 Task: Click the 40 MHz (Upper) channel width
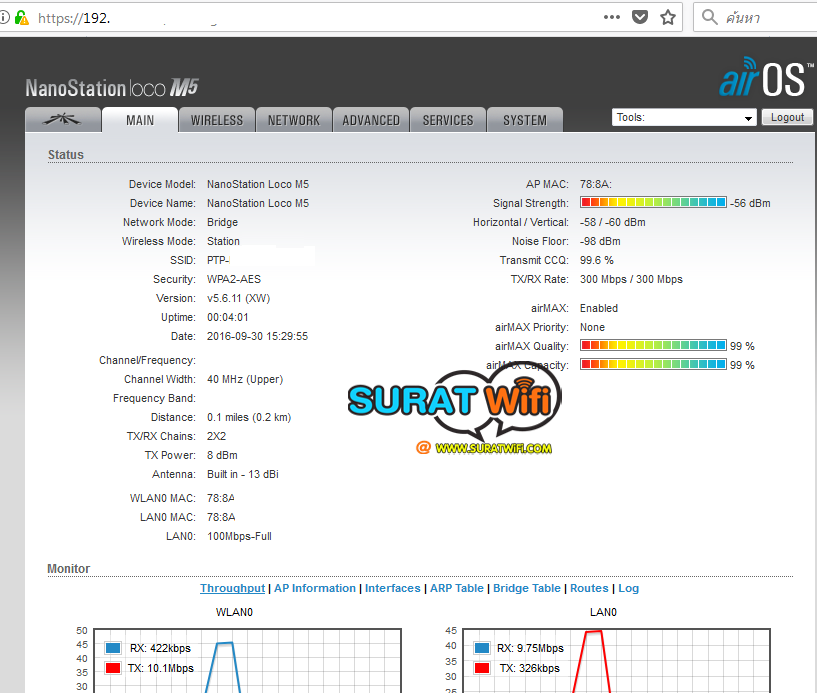(245, 379)
